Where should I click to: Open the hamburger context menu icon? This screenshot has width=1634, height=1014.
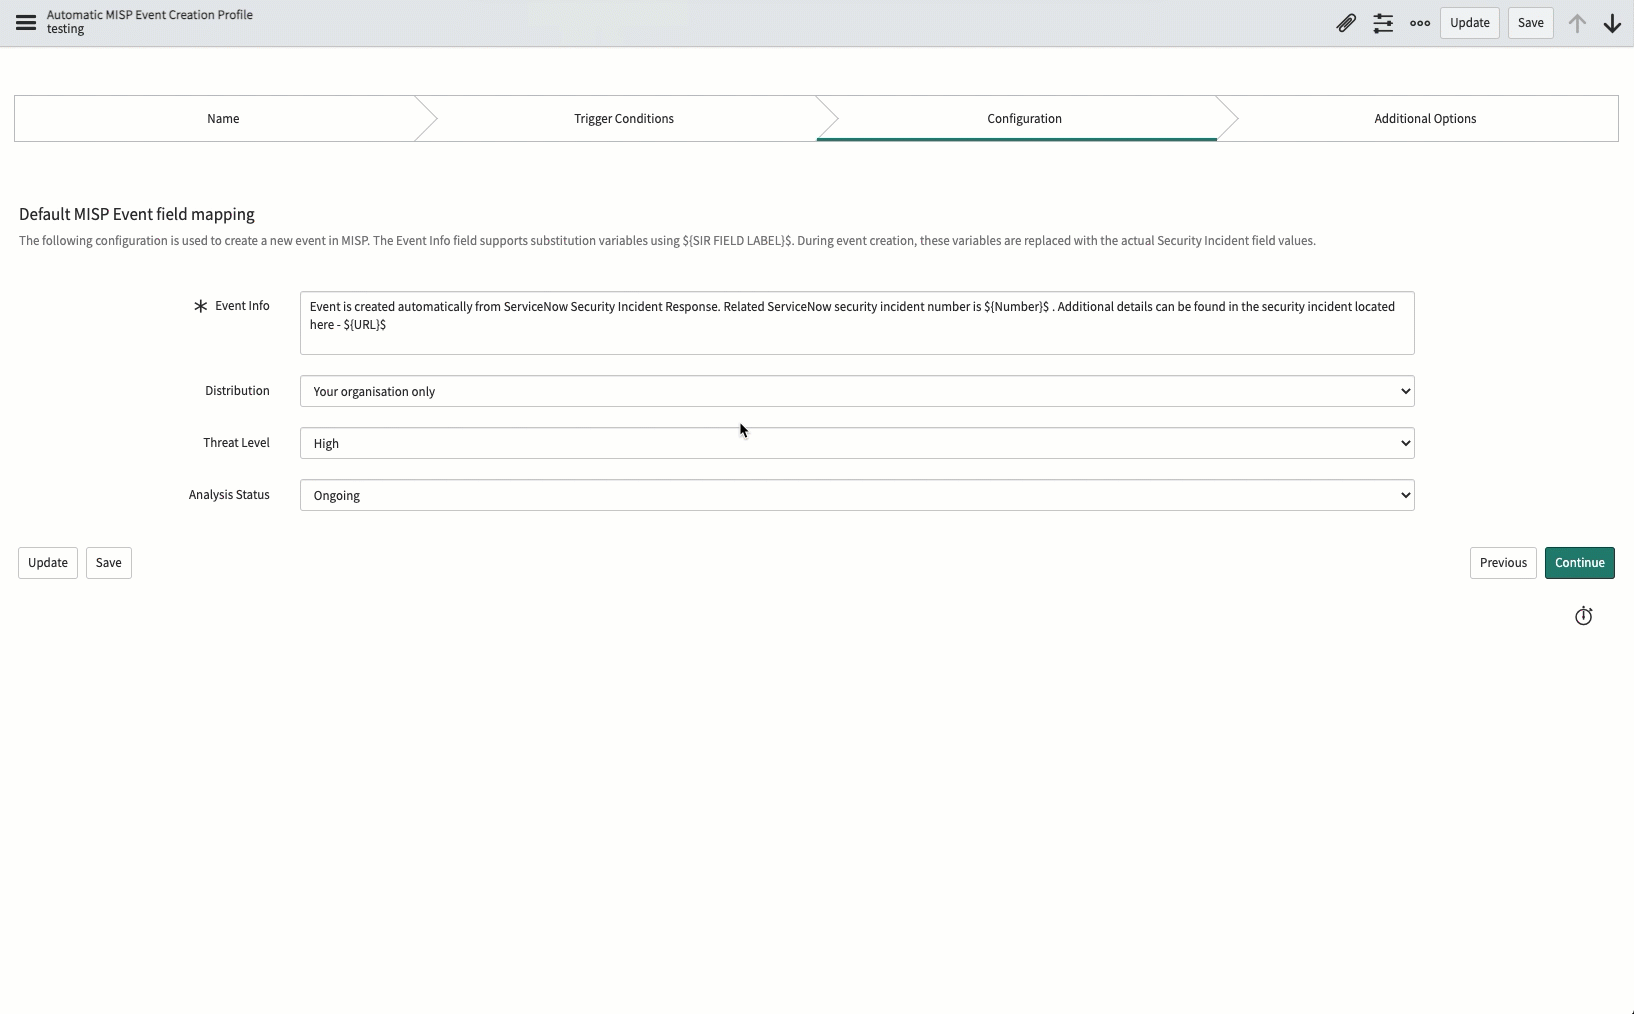pyautogui.click(x=26, y=23)
